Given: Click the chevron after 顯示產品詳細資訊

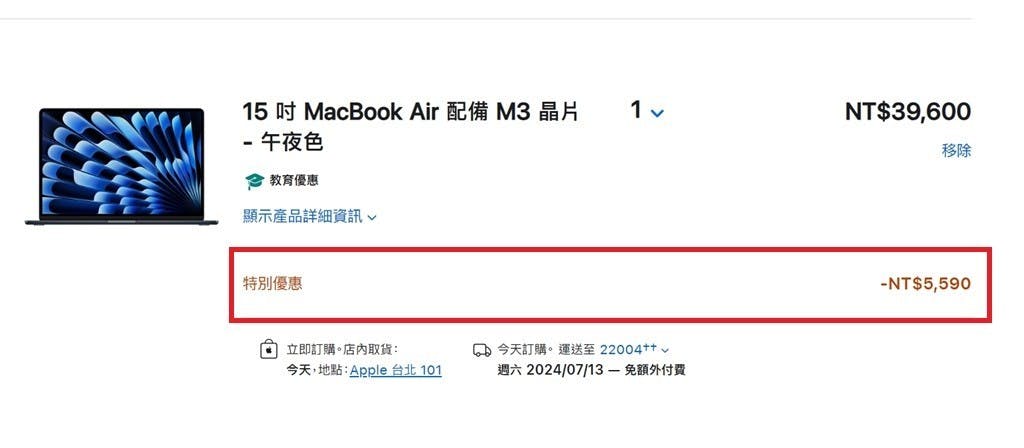Looking at the screenshot, I should click(x=372, y=217).
